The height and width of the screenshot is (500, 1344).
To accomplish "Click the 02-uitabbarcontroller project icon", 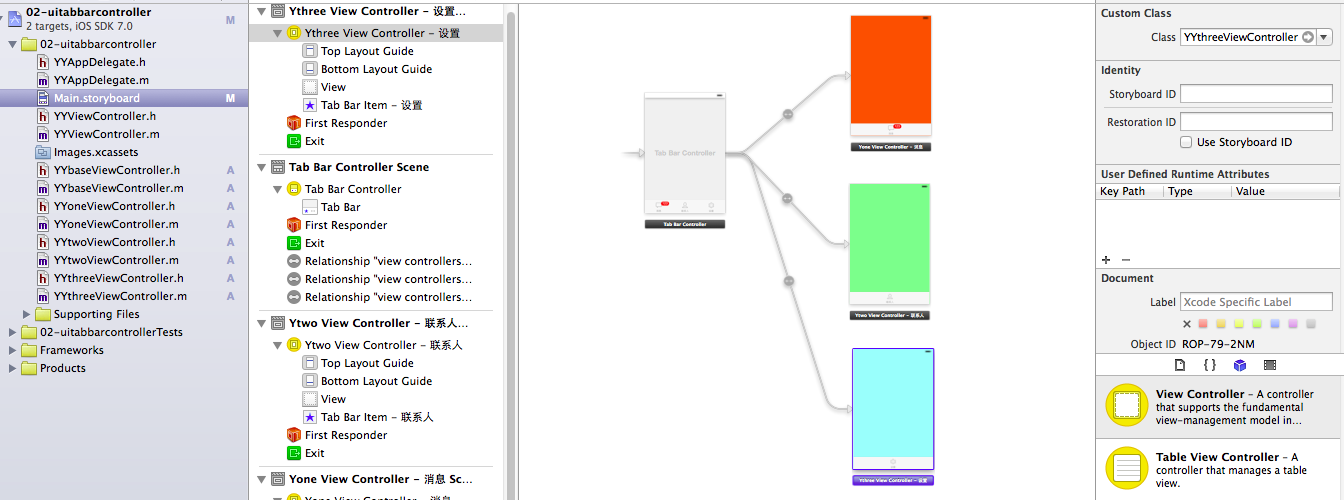I will [x=15, y=17].
